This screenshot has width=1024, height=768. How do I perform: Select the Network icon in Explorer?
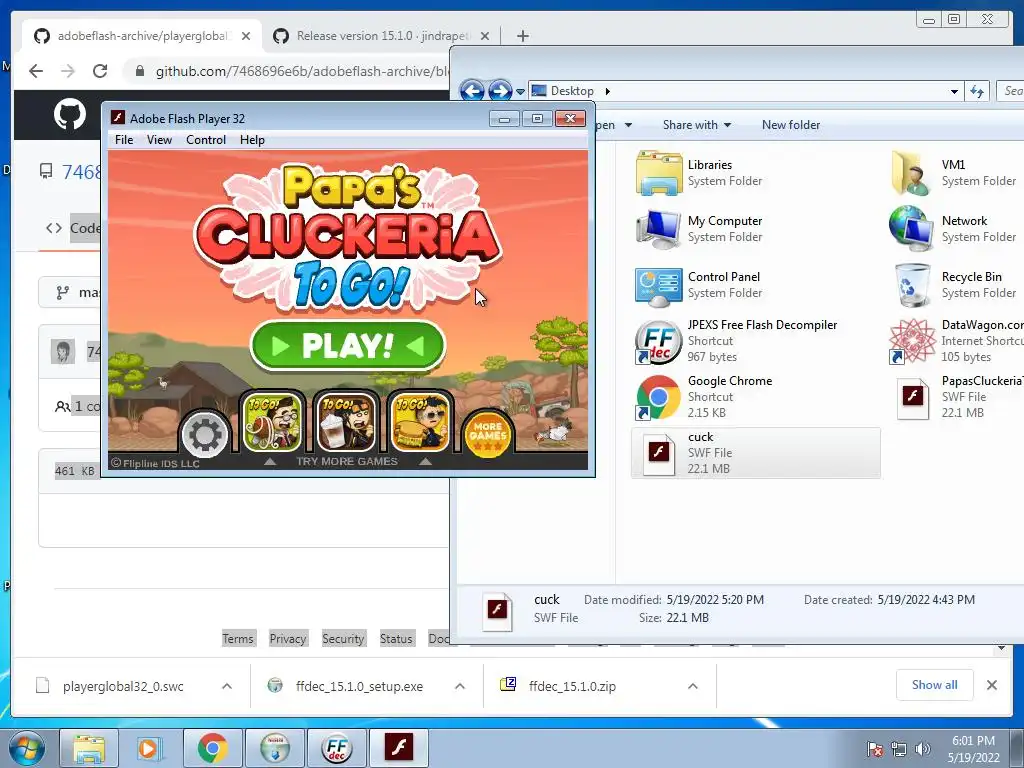coord(912,229)
